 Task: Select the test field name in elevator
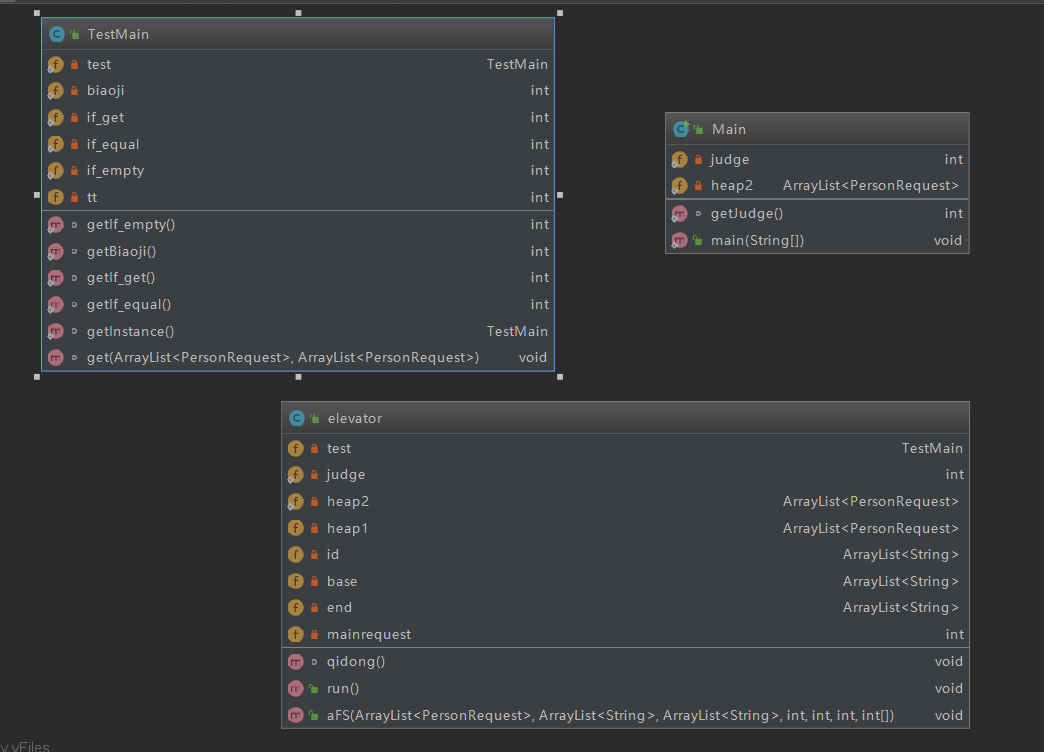(x=338, y=449)
